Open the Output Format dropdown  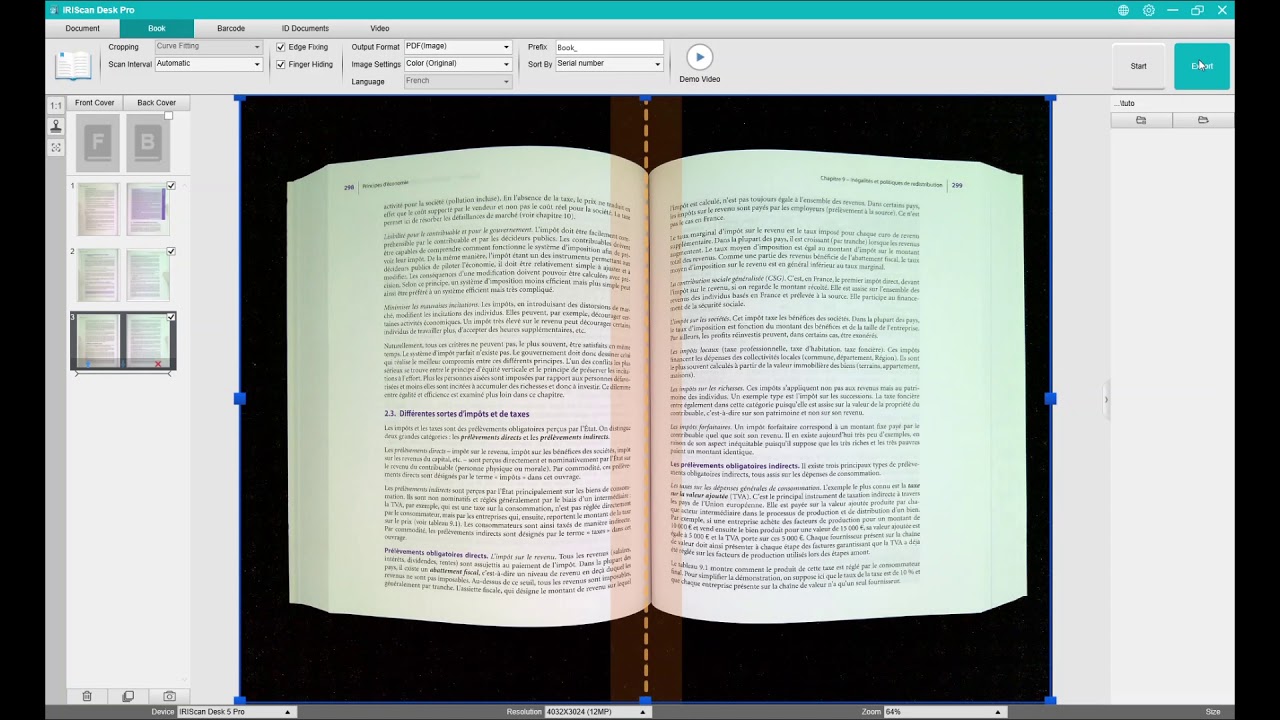(x=457, y=47)
